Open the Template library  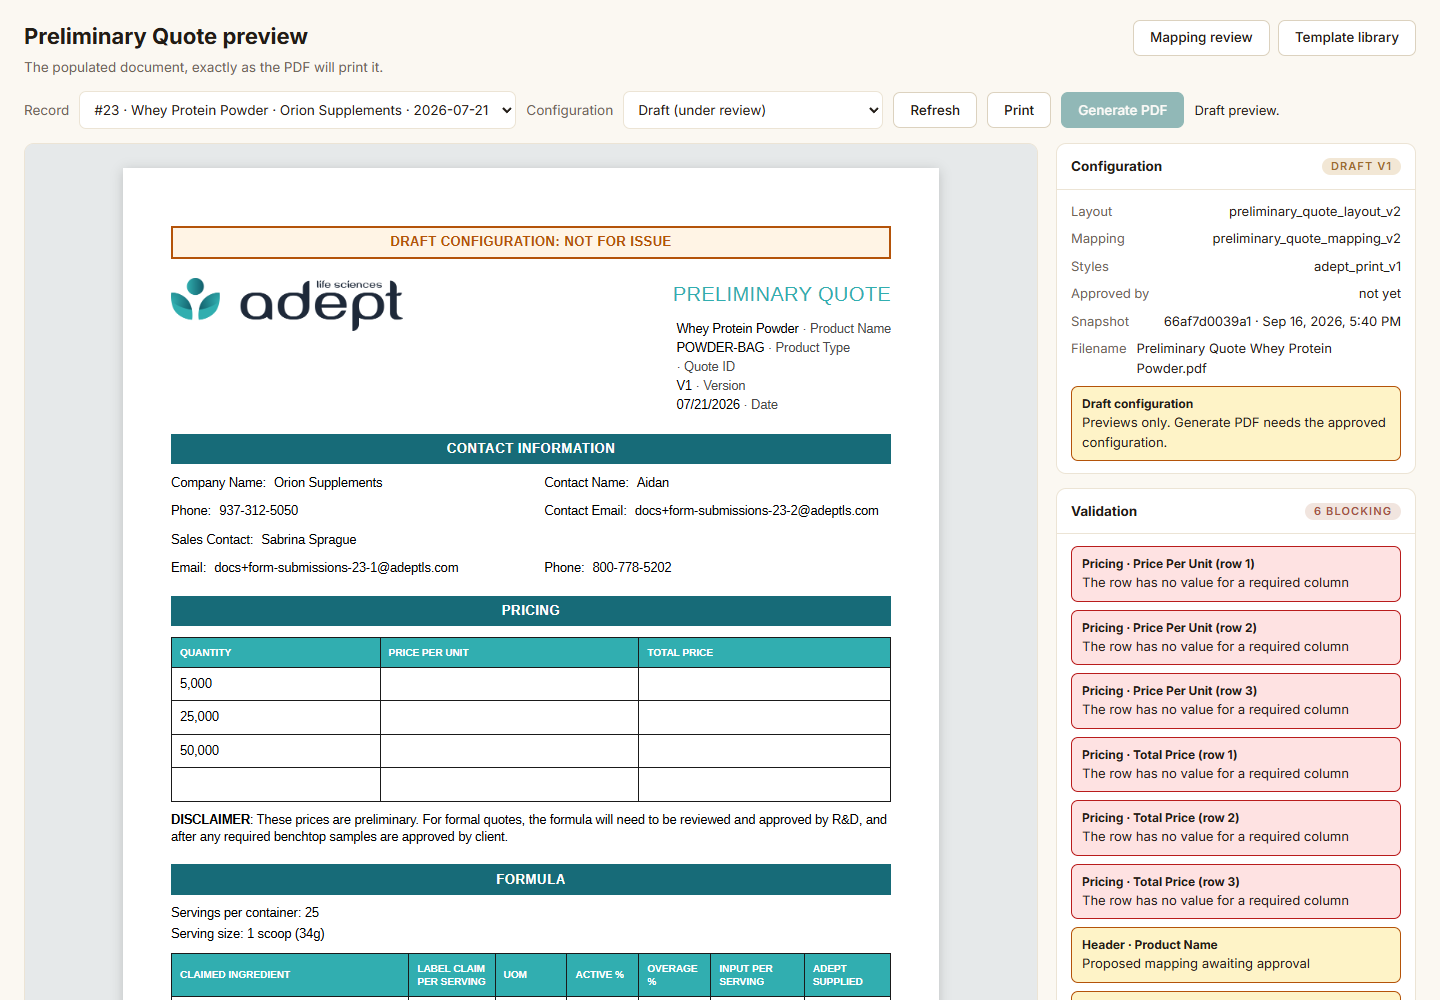tap(1347, 38)
